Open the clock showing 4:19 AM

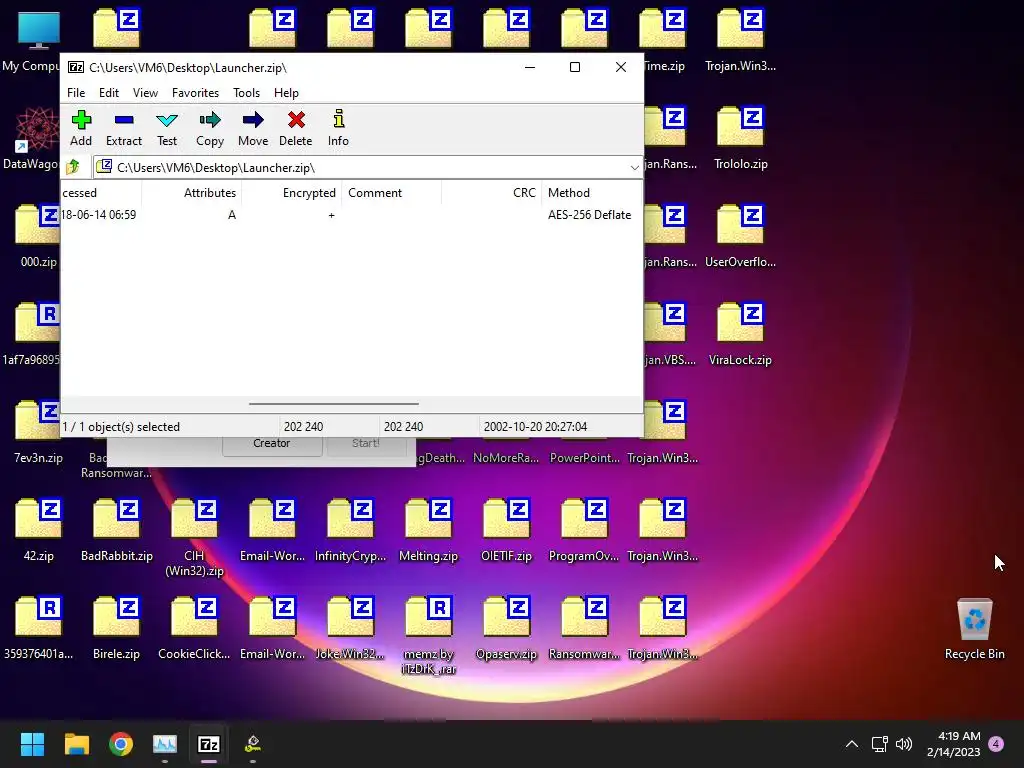953,744
